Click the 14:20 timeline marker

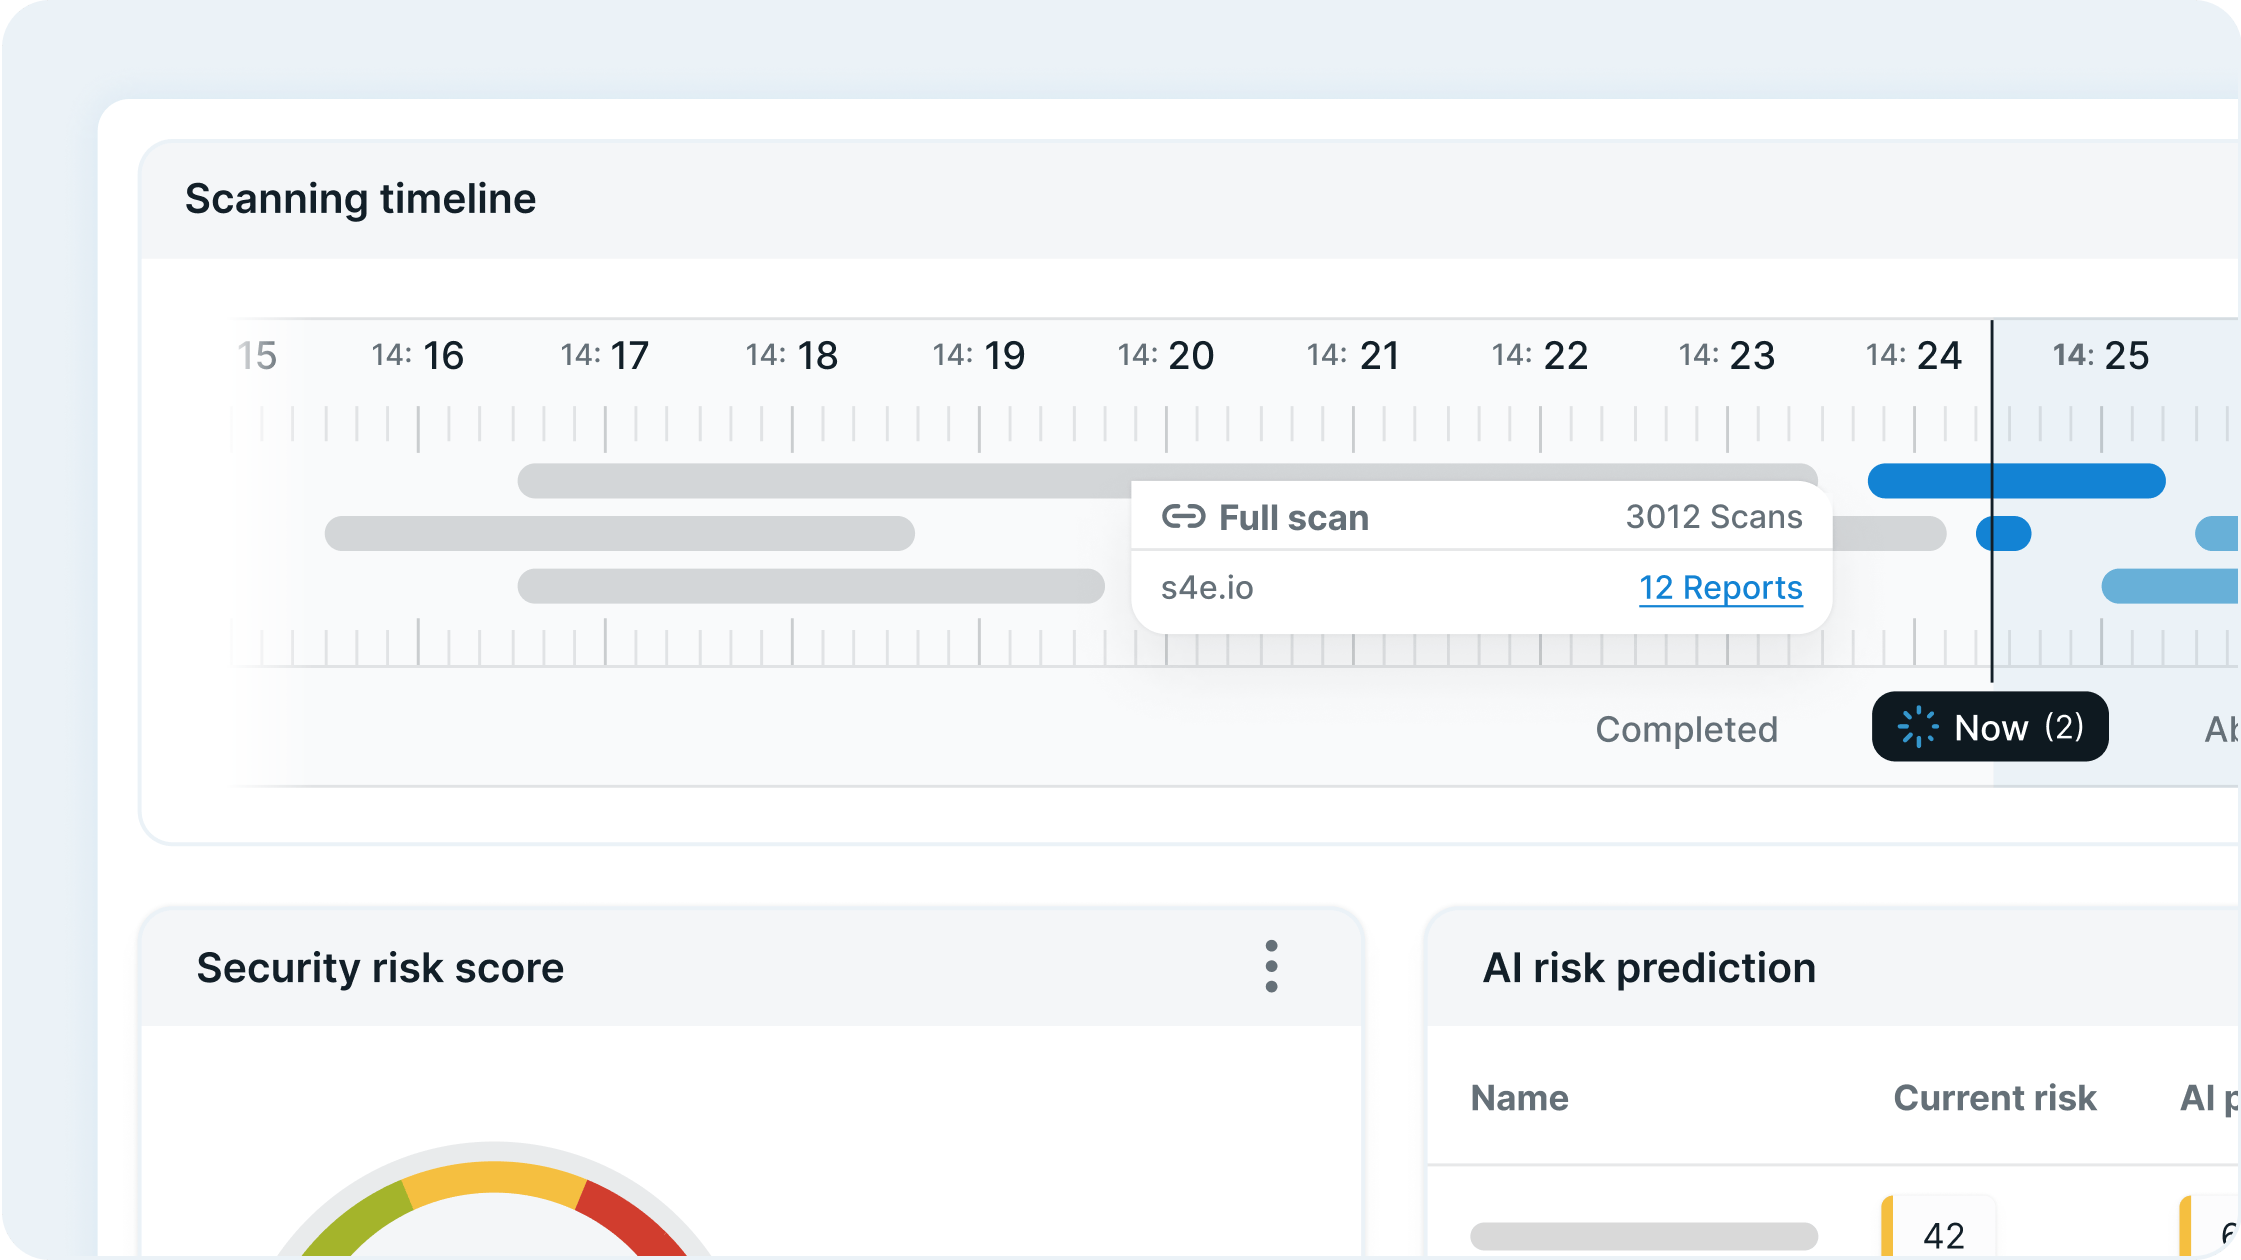pos(1165,356)
